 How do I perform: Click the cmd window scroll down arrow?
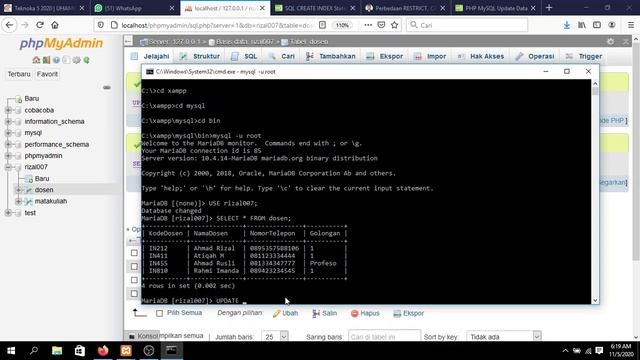[x=595, y=300]
